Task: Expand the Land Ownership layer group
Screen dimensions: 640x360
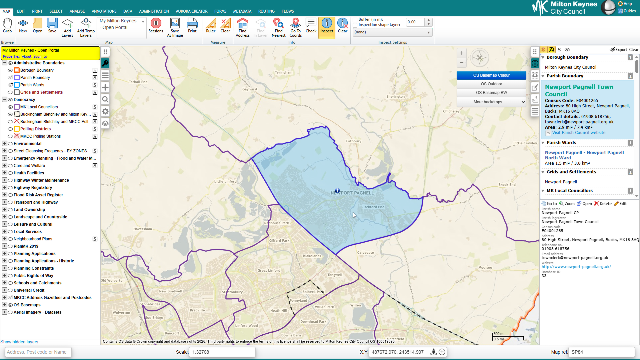Action: tap(4, 210)
